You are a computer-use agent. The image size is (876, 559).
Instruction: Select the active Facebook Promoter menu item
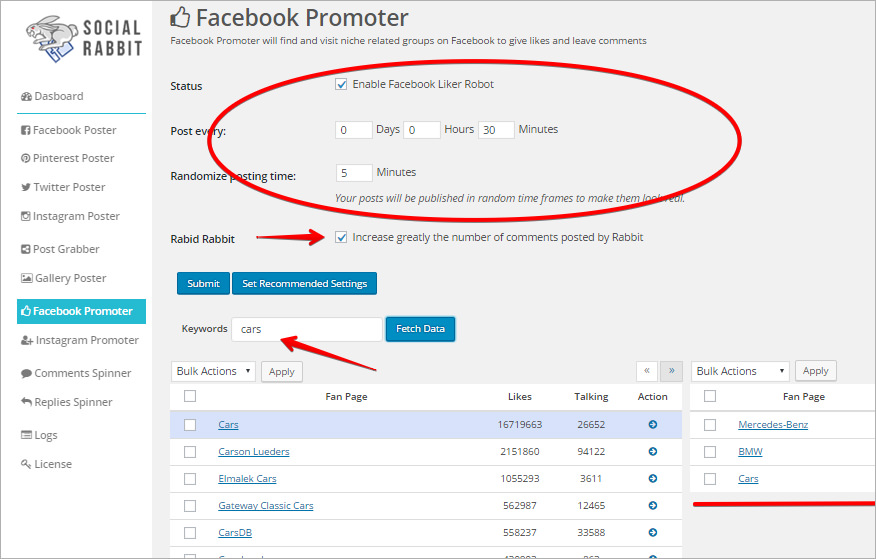[82, 311]
